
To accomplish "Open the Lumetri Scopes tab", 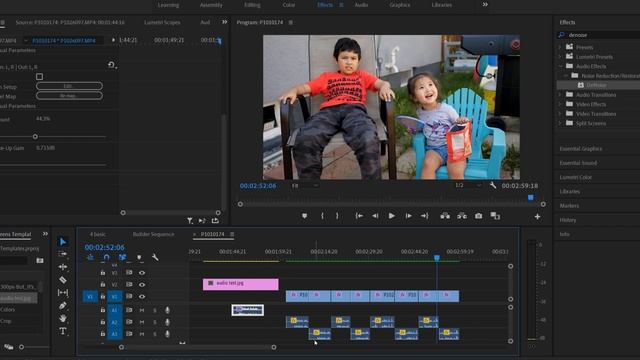I will click(162, 22).
